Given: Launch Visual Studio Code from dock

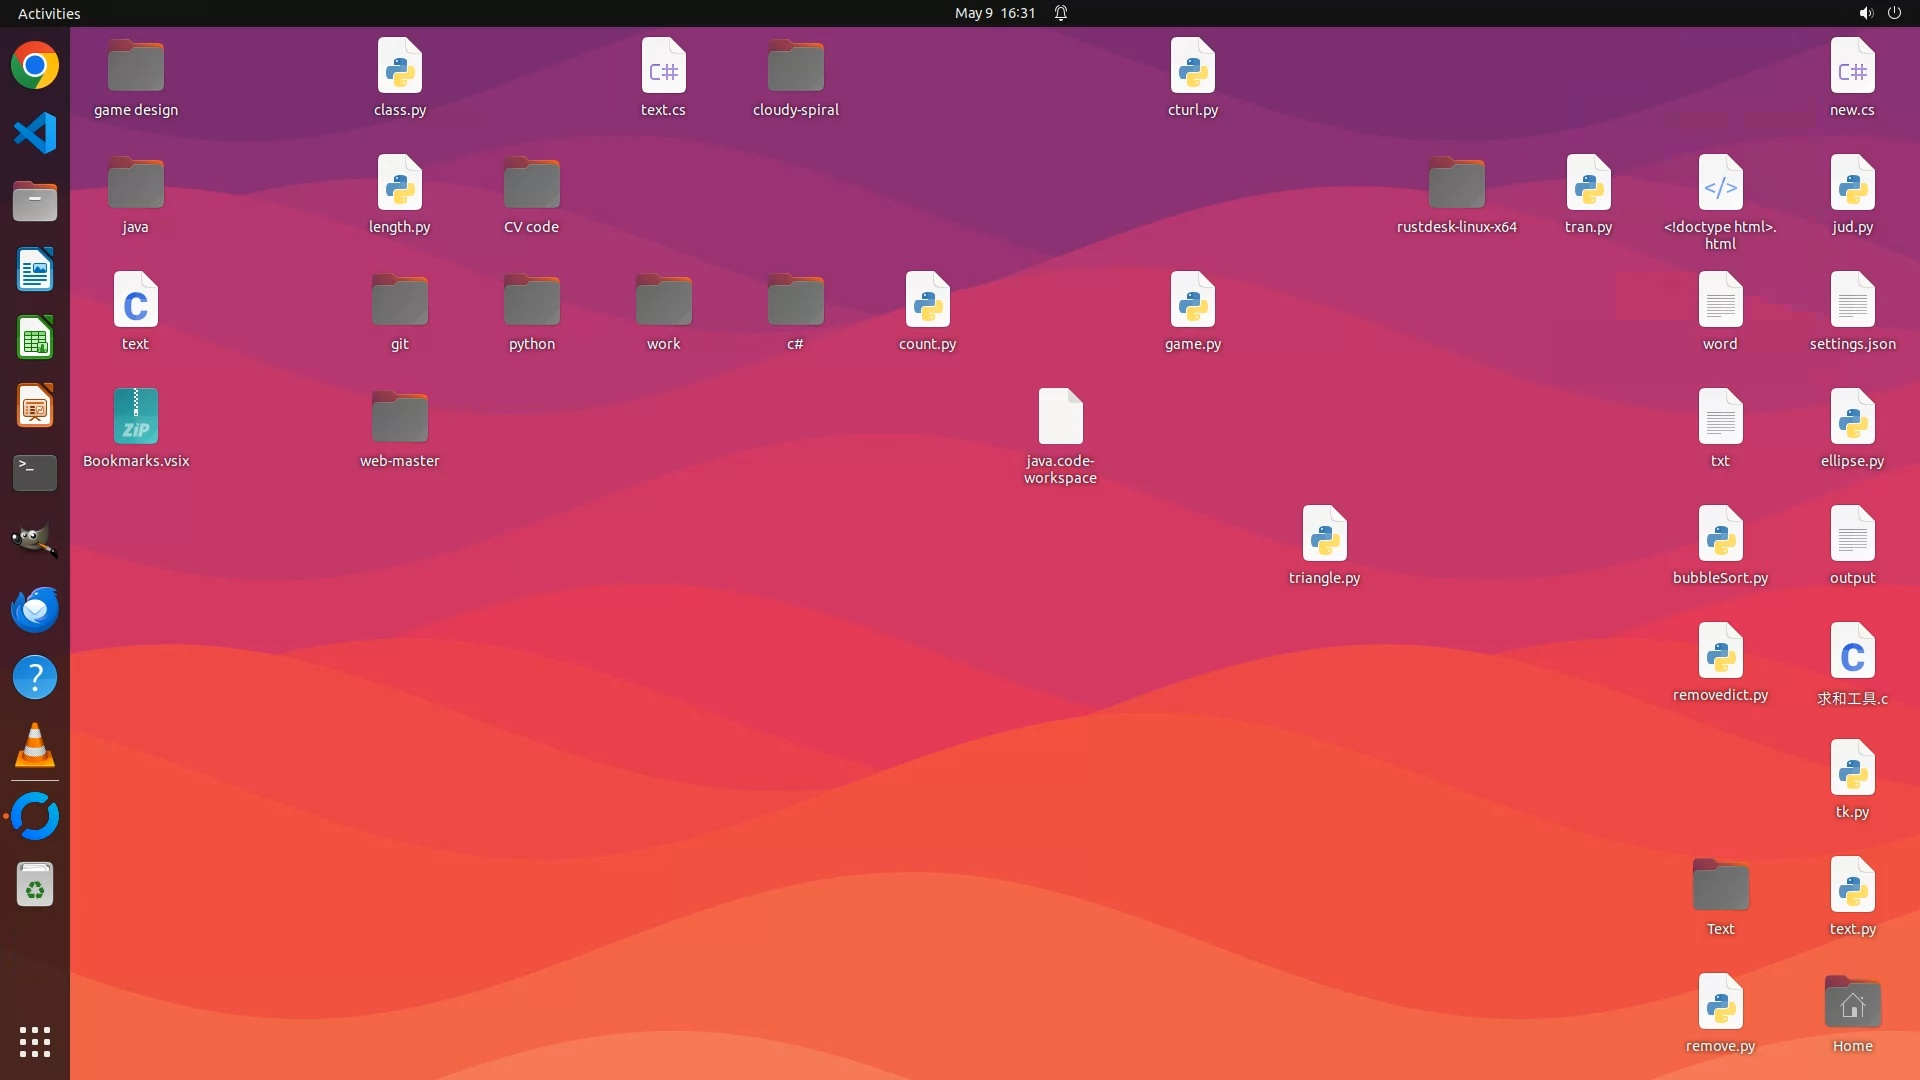Looking at the screenshot, I should pyautogui.click(x=35, y=133).
